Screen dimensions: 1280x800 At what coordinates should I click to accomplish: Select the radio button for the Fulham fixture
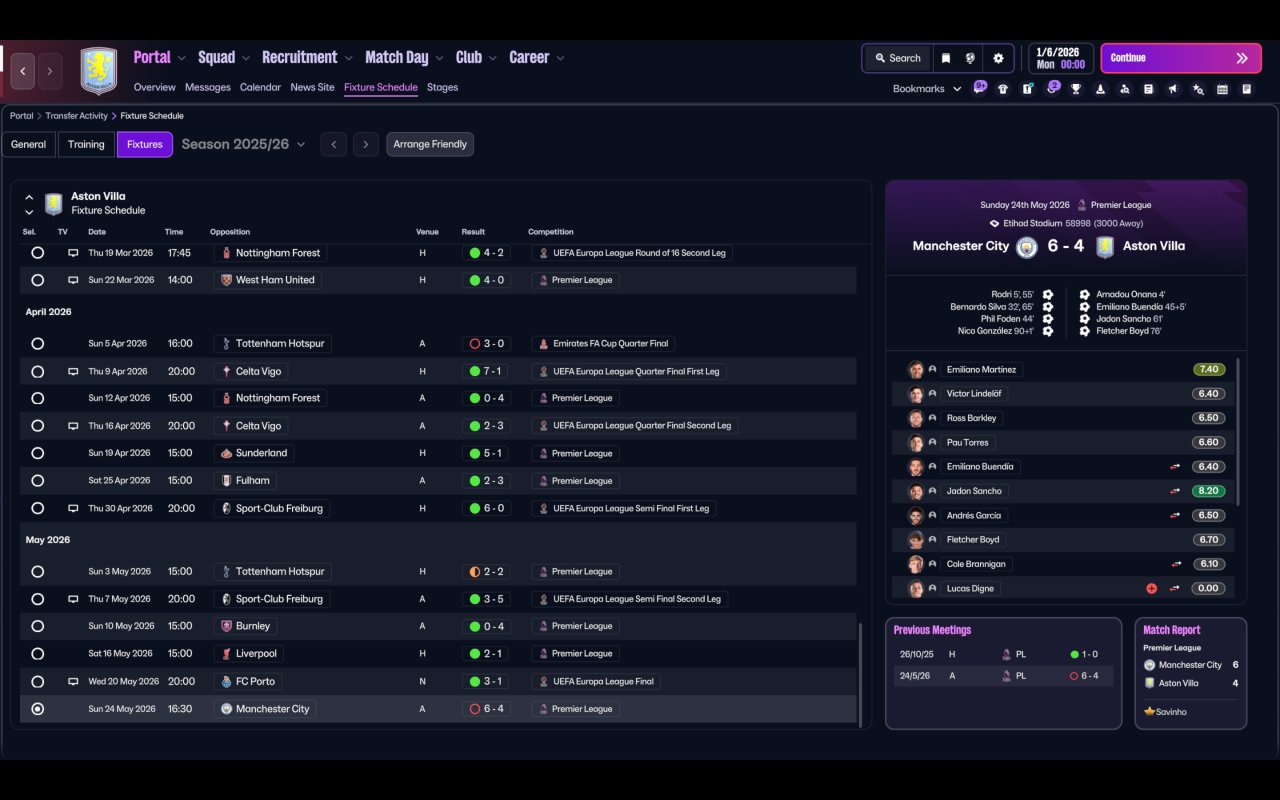38,481
